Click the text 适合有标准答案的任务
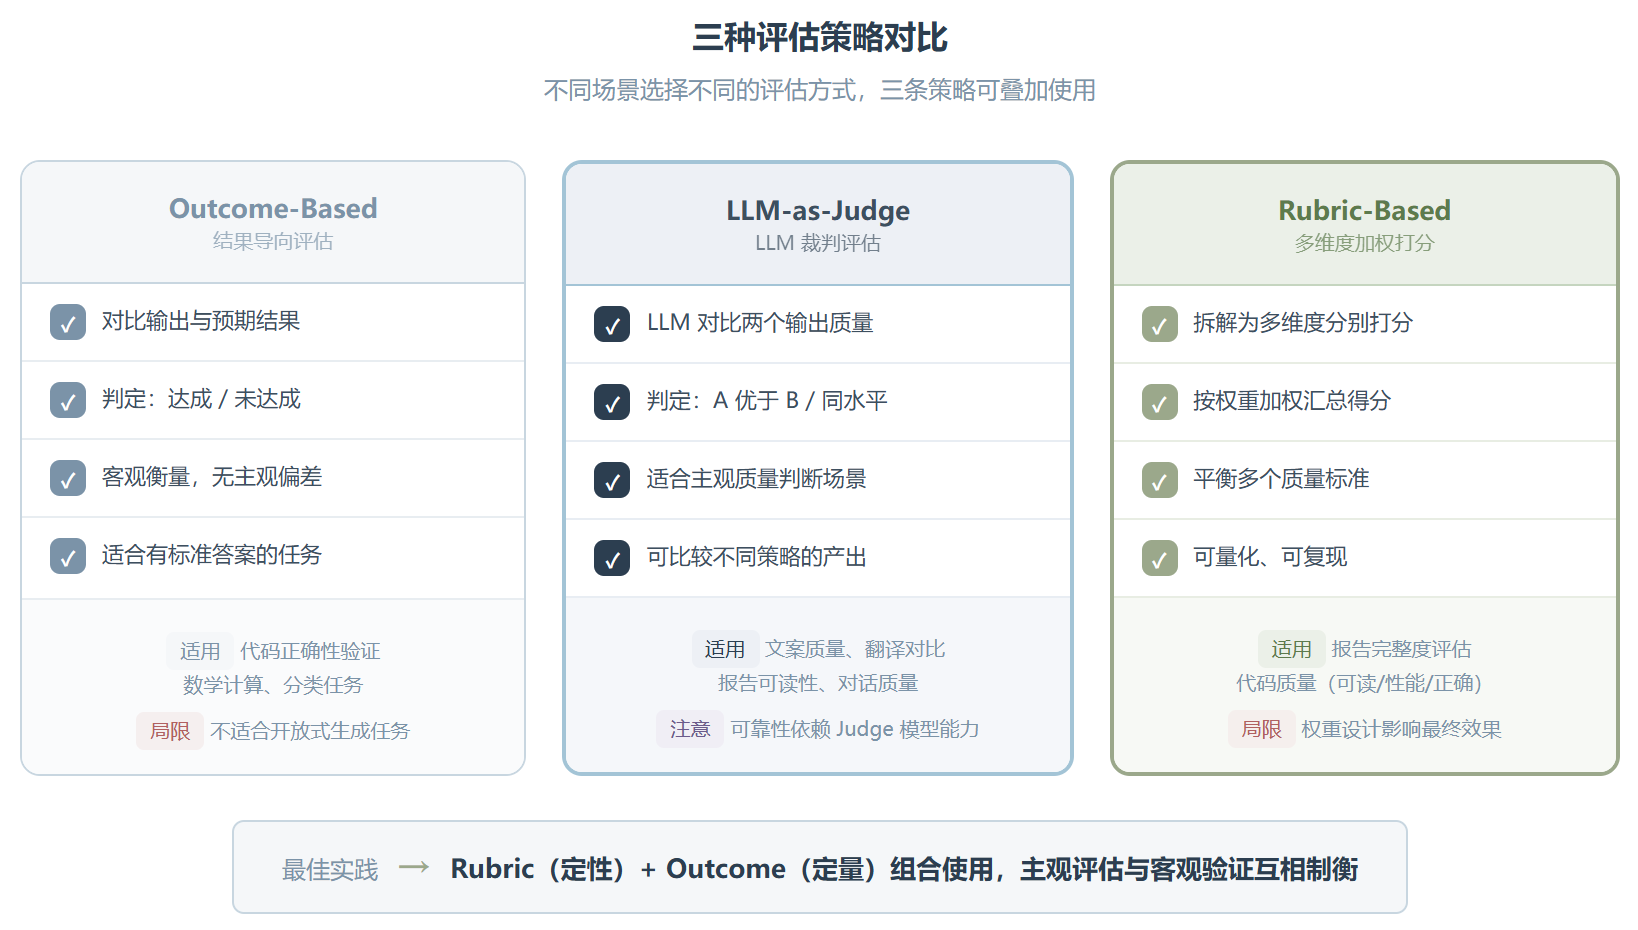 point(212,555)
